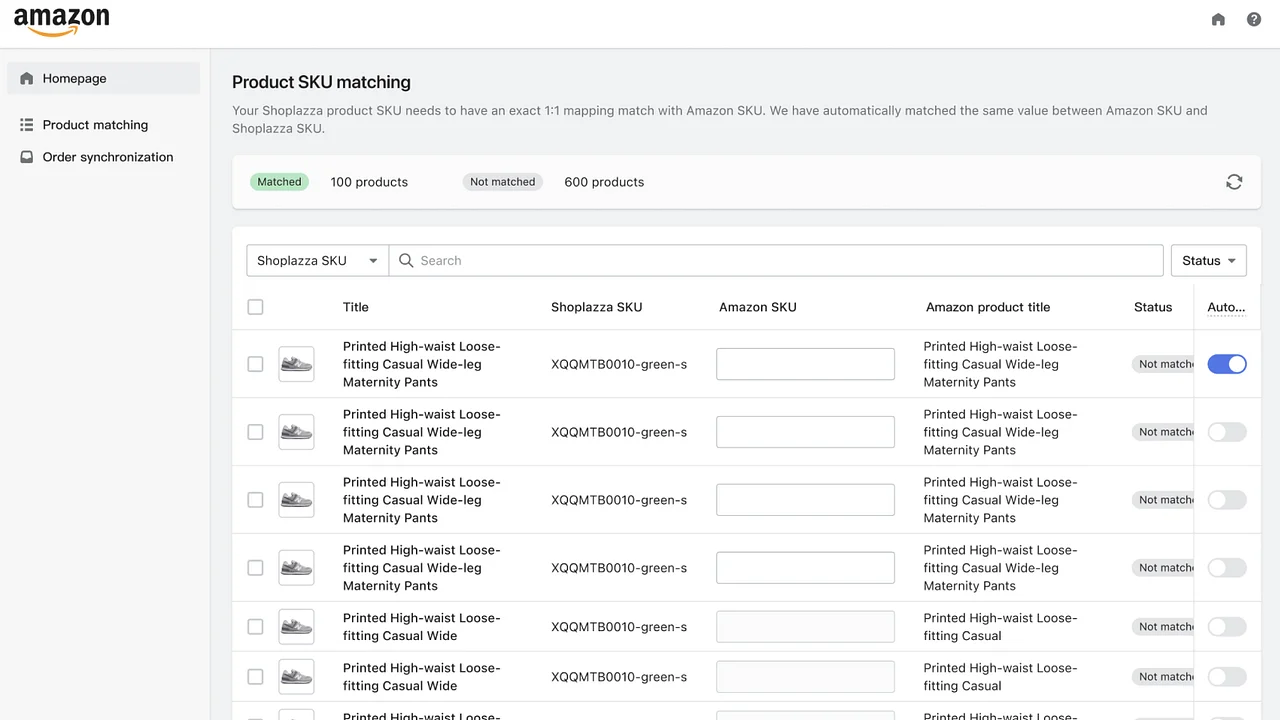Viewport: 1280px width, 720px height.
Task: Open the Shoplazza SKU dropdown
Action: 317,261
